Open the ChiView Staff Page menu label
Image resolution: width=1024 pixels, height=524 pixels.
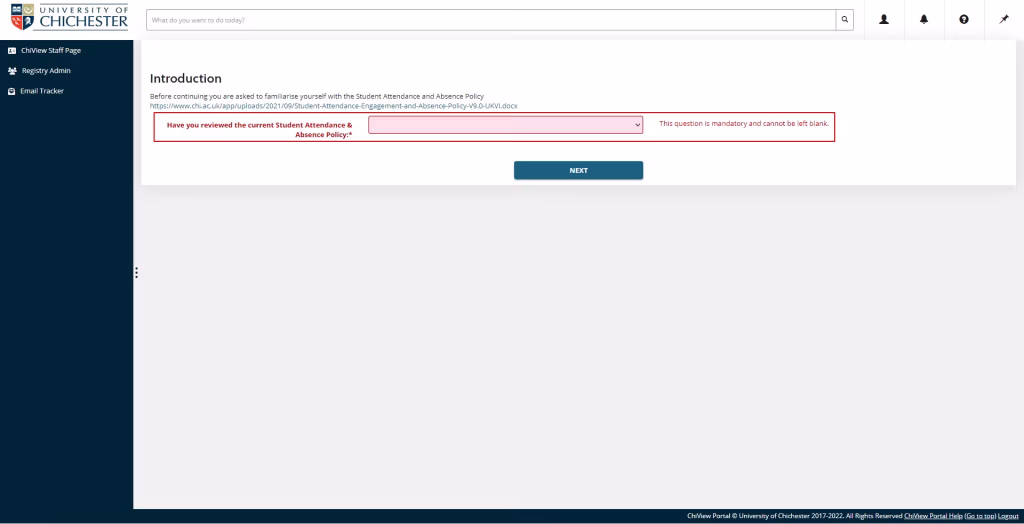click(51, 50)
